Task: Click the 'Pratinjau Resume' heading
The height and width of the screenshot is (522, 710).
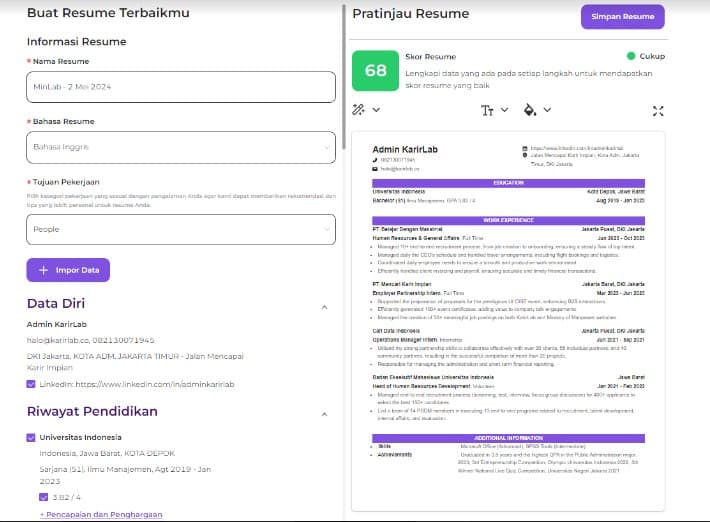Action: point(411,14)
